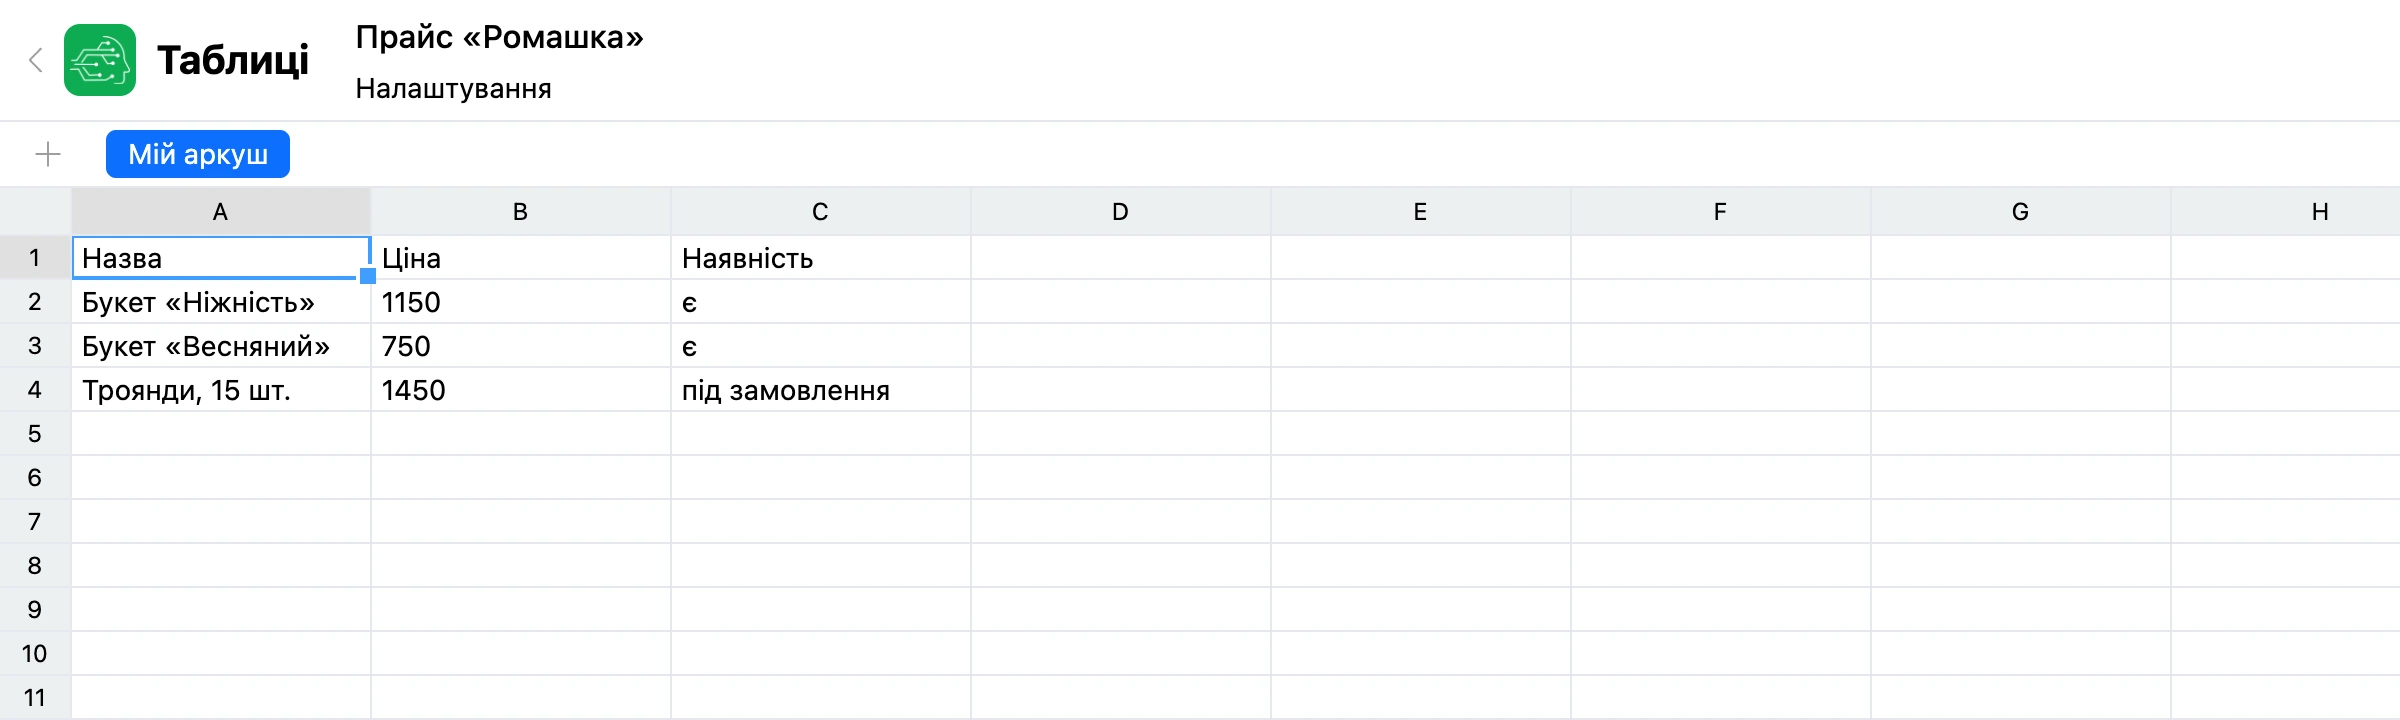Click the green Таблиці app logo
The image size is (2400, 720).
coord(100,60)
